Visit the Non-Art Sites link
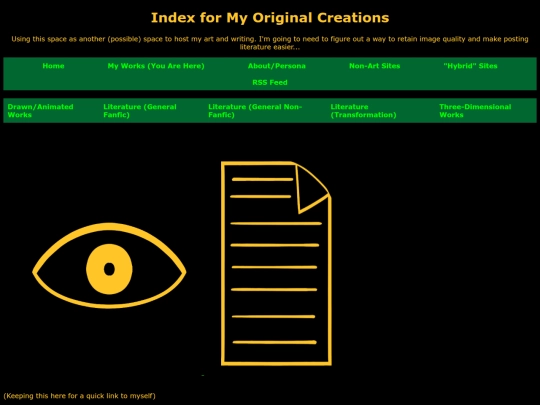 (x=375, y=66)
